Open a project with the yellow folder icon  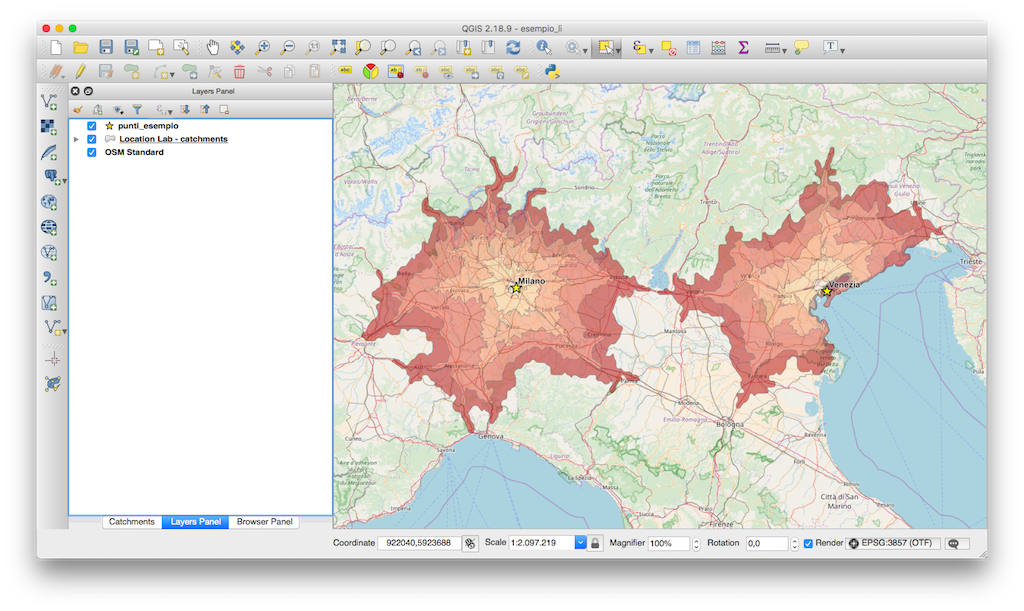[81, 47]
